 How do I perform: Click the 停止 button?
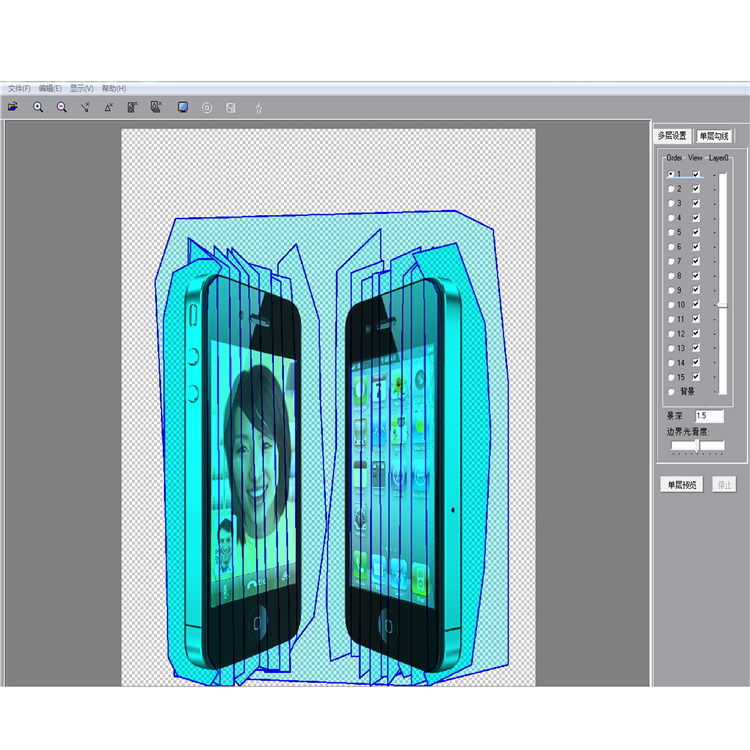pos(724,485)
